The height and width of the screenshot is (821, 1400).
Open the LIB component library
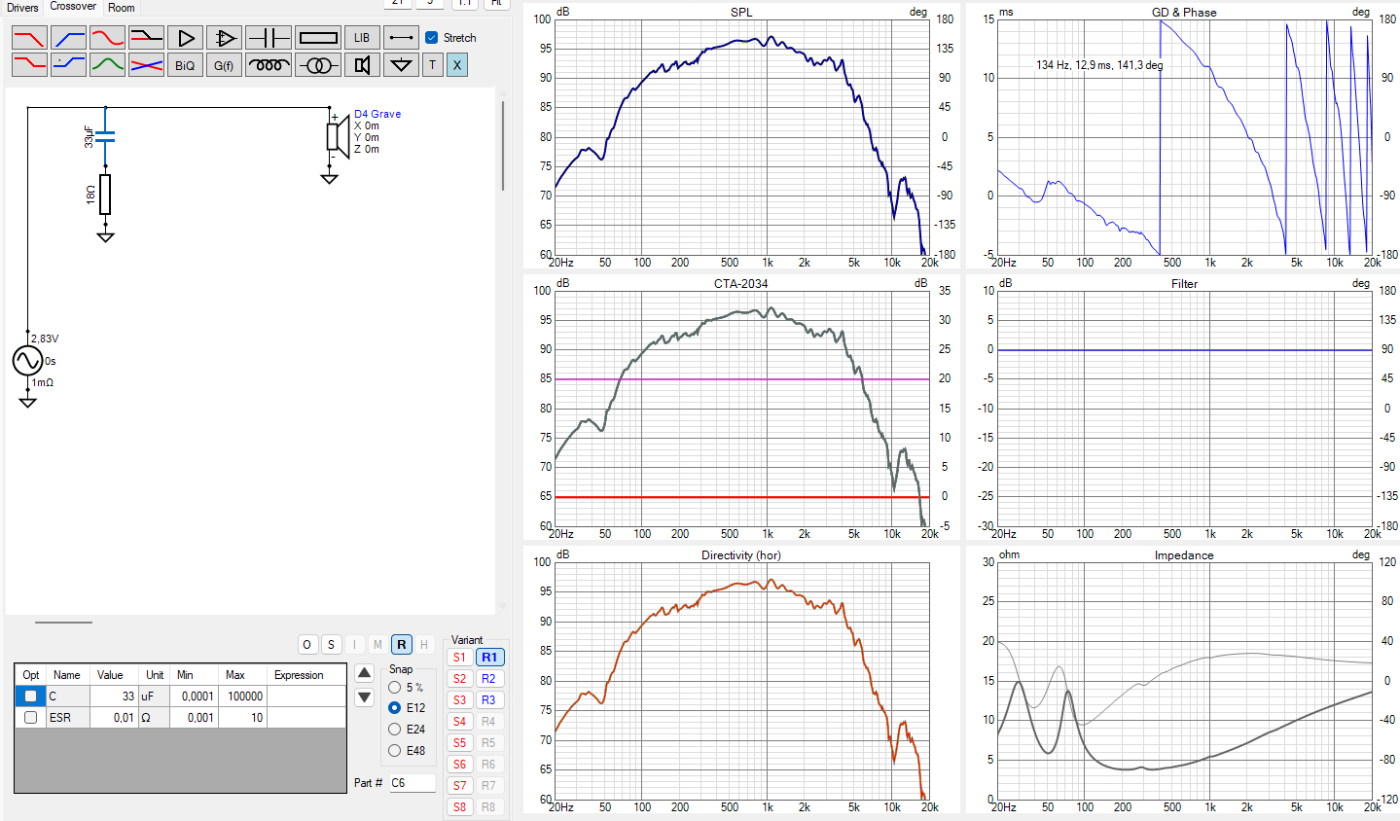[x=362, y=38]
